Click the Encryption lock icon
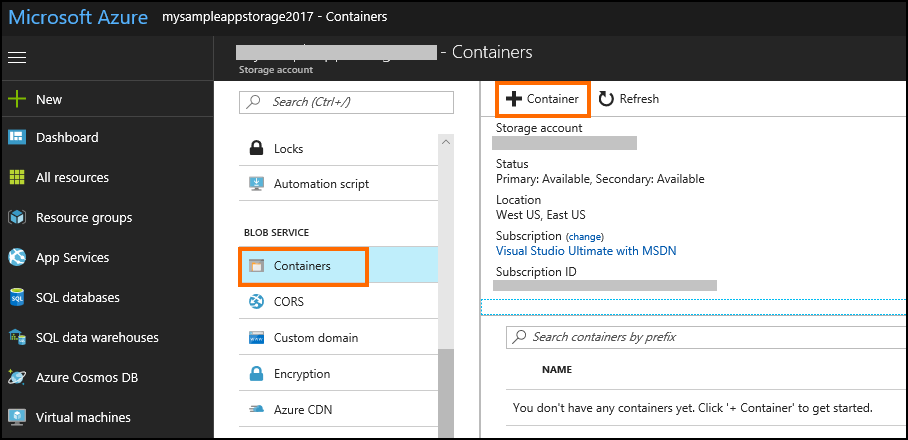Image resolution: width=908 pixels, height=440 pixels. (256, 373)
